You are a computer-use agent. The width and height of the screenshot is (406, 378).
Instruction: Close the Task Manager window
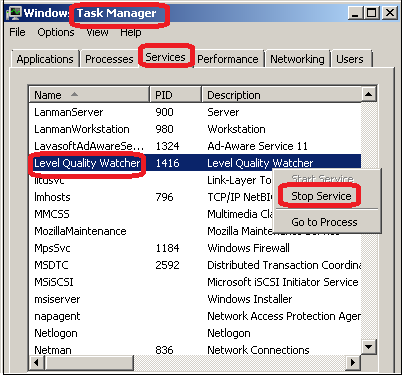(389, 13)
